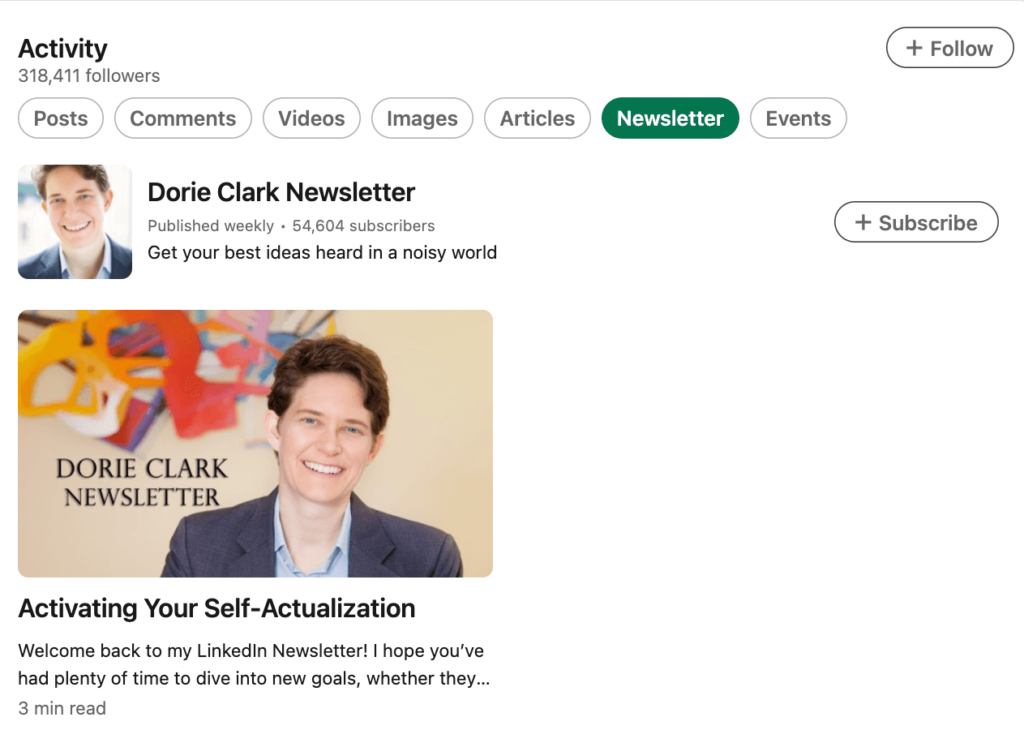Click the 318,411 followers count

pyautogui.click(x=89, y=76)
